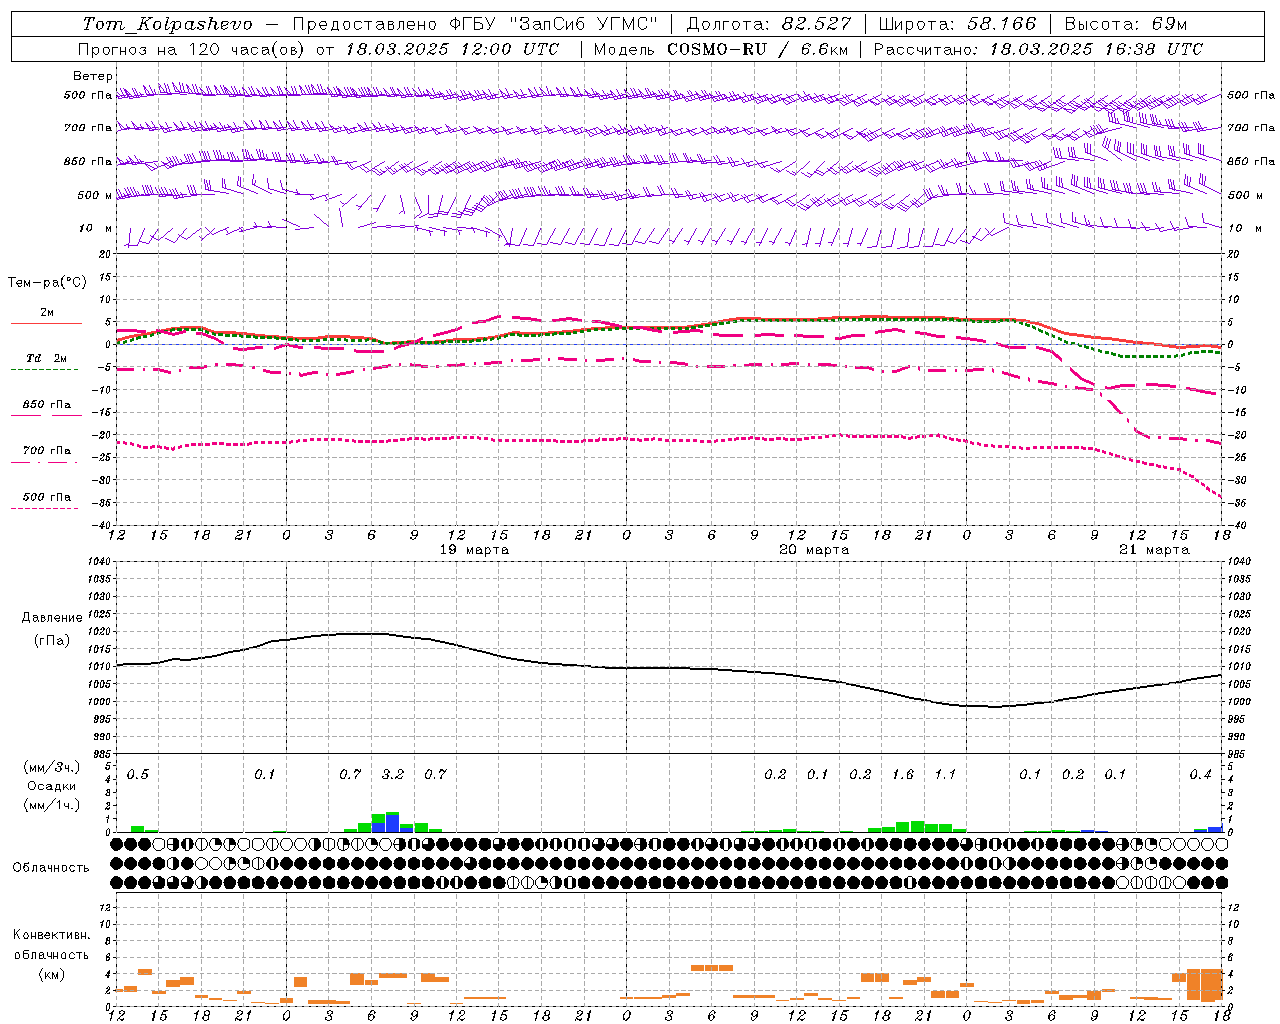Select the 'Широта: 58.166' header text
This screenshot has width=1280, height=1024.
tap(958, 24)
